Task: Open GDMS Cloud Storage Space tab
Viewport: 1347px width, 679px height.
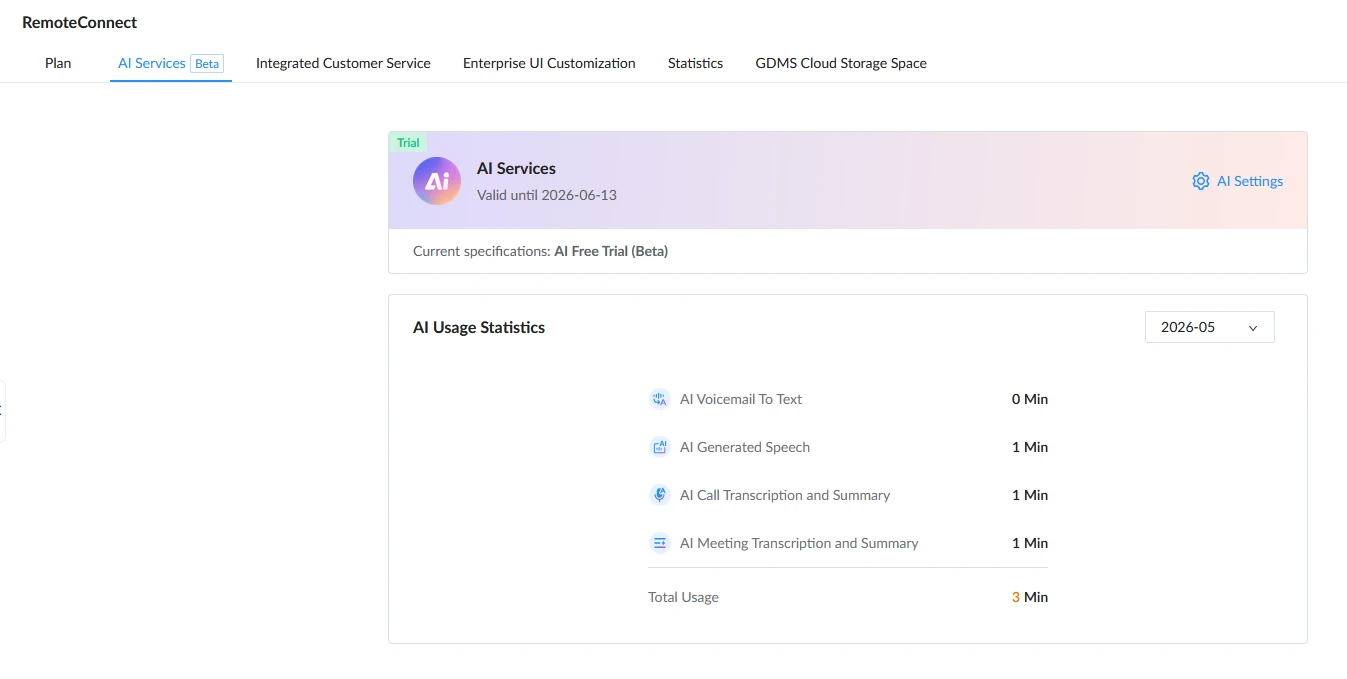Action: click(x=841, y=63)
